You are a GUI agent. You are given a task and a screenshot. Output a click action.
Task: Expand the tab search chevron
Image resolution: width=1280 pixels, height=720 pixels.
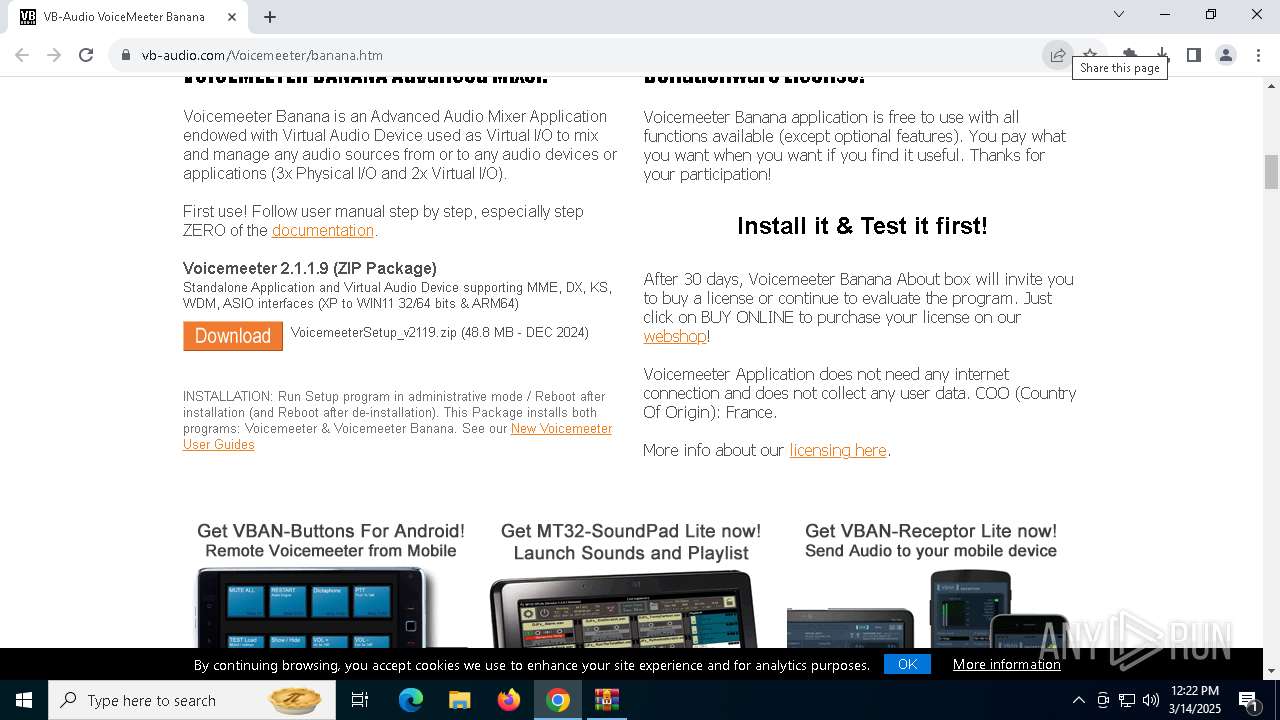1119,14
